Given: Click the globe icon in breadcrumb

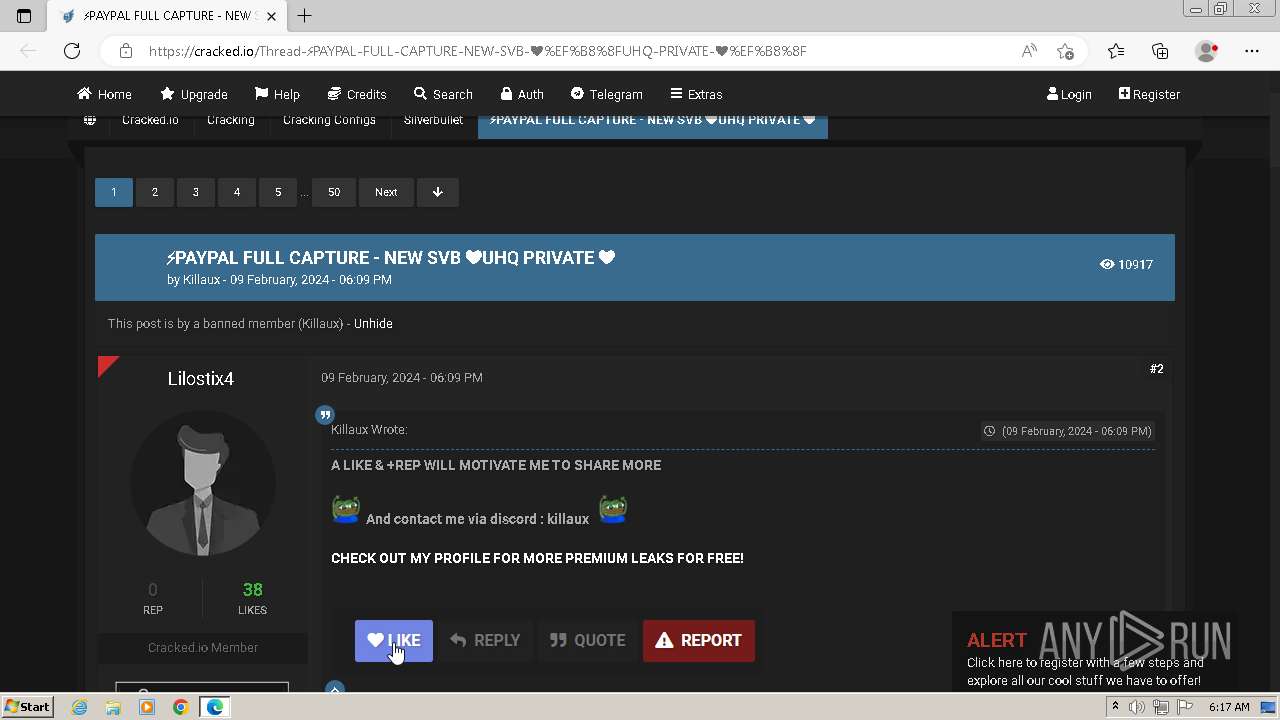Looking at the screenshot, I should (x=90, y=120).
